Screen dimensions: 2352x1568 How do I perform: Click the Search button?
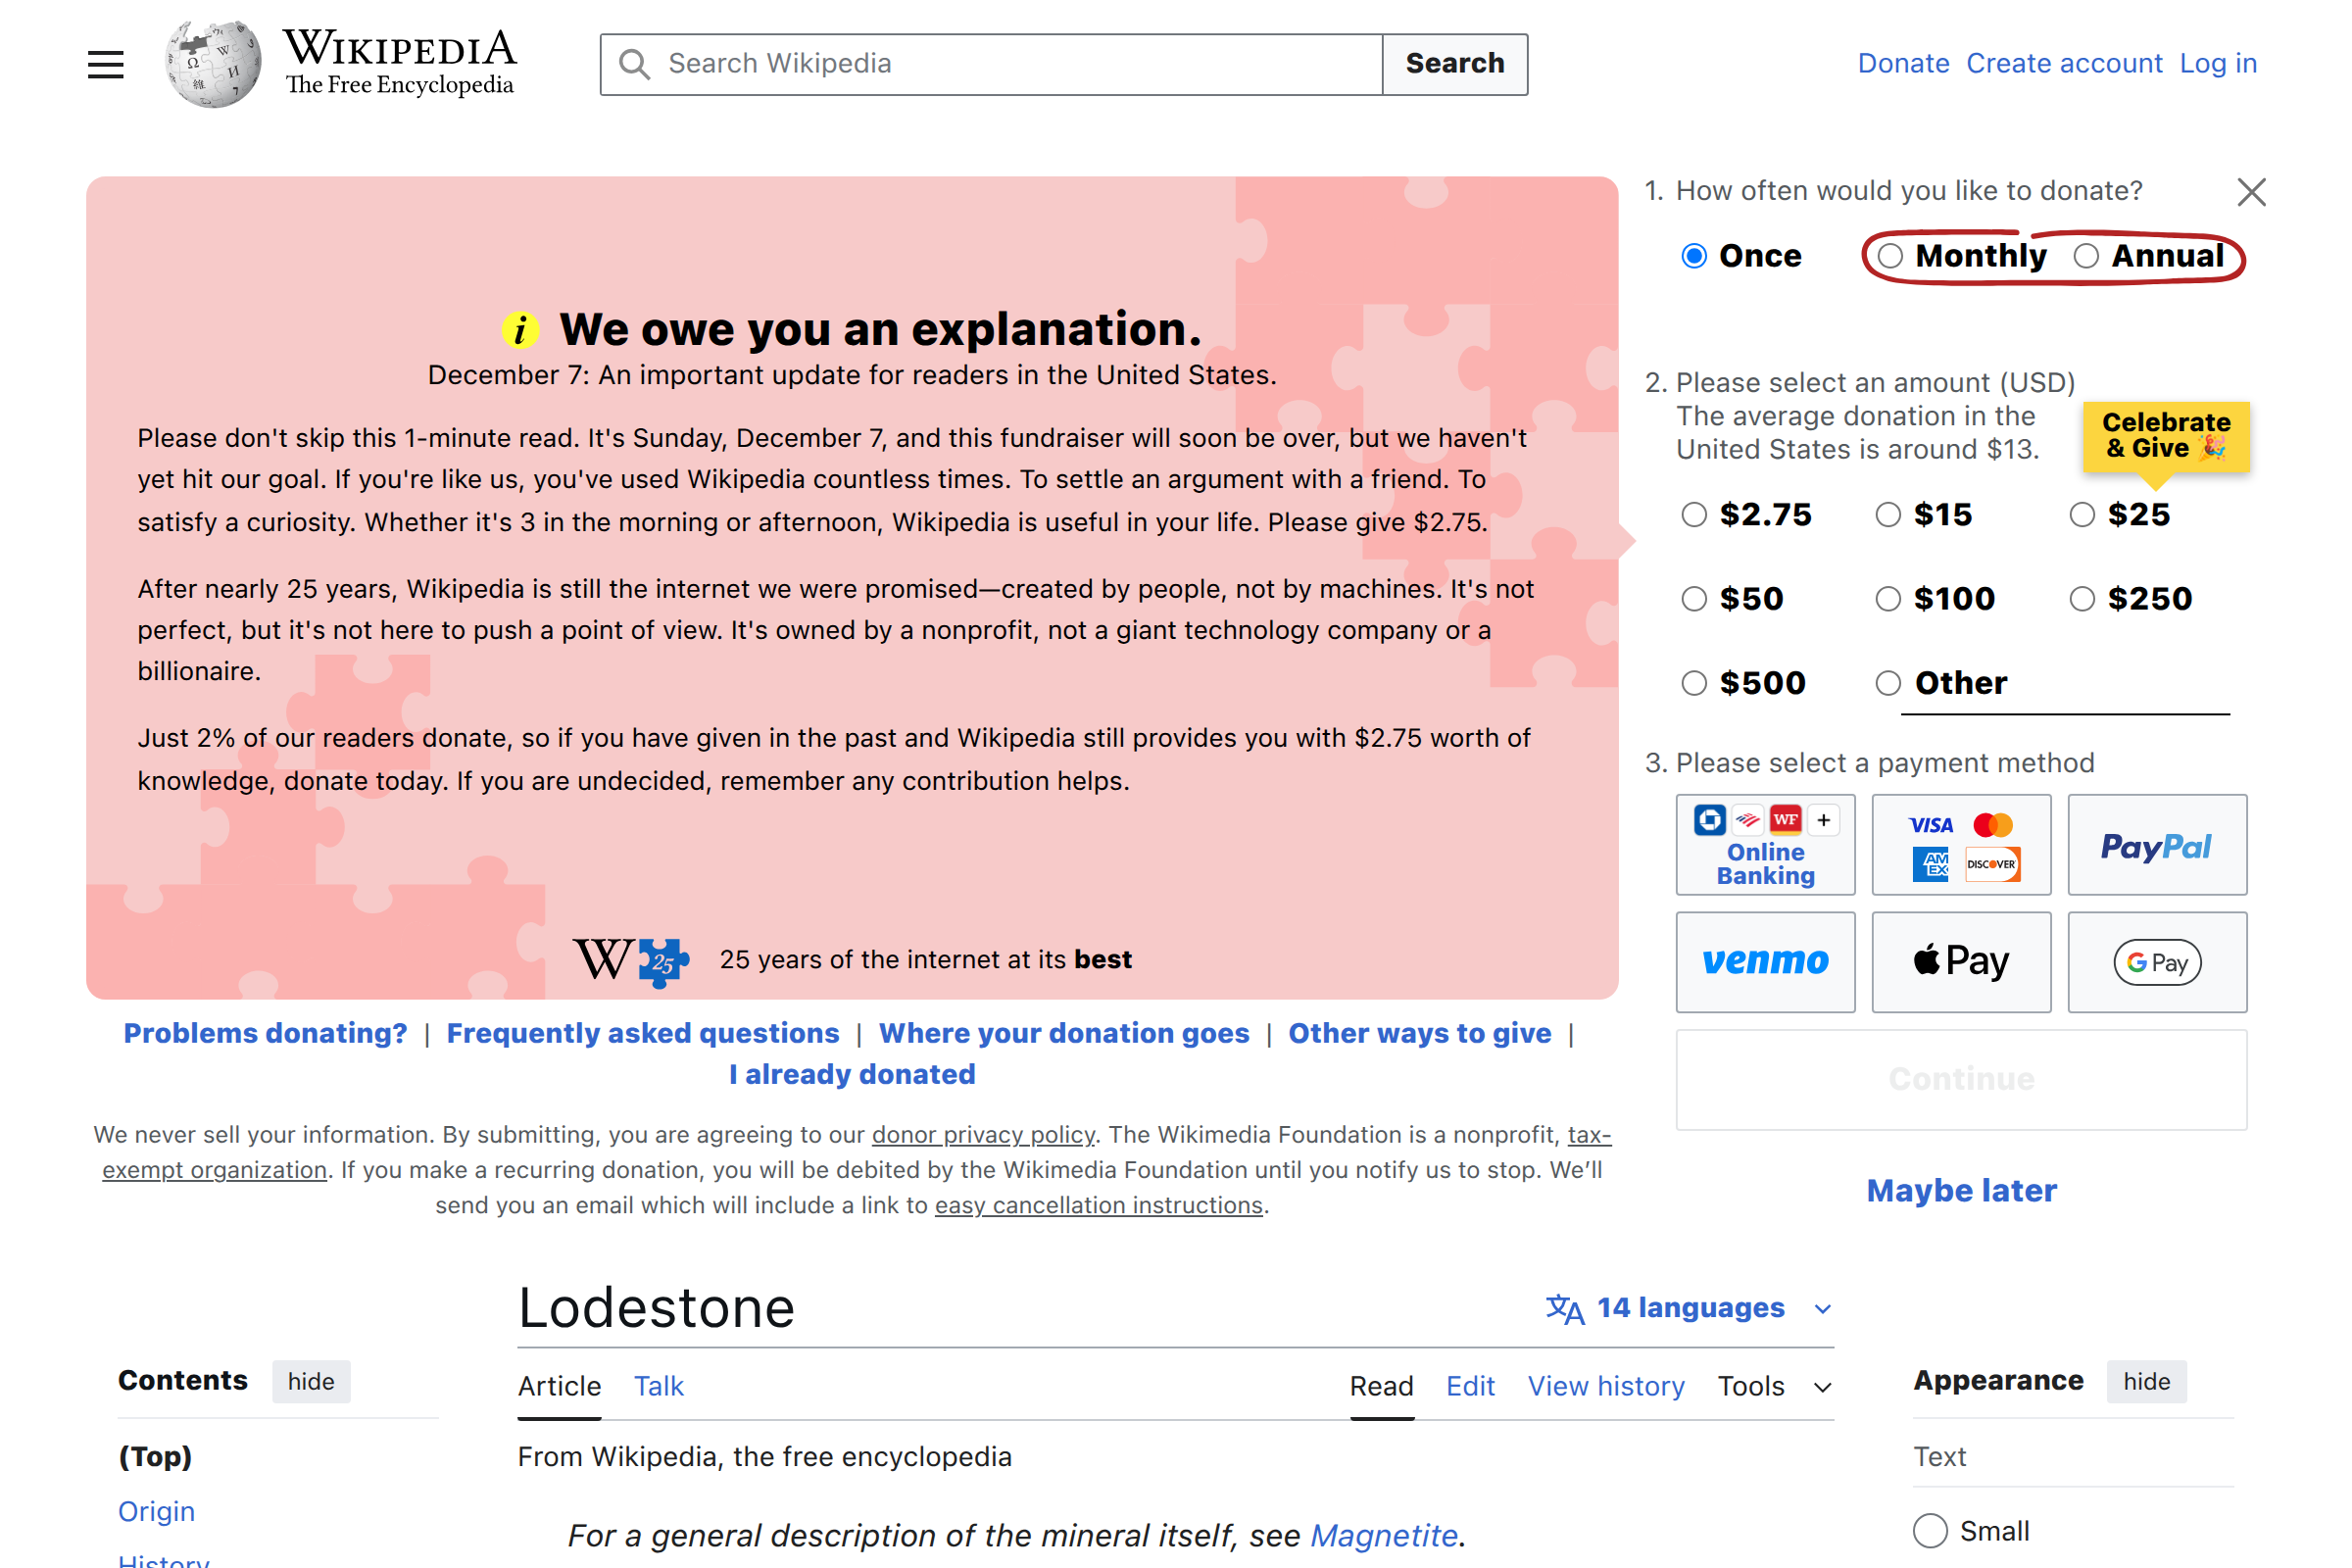pyautogui.click(x=1455, y=64)
